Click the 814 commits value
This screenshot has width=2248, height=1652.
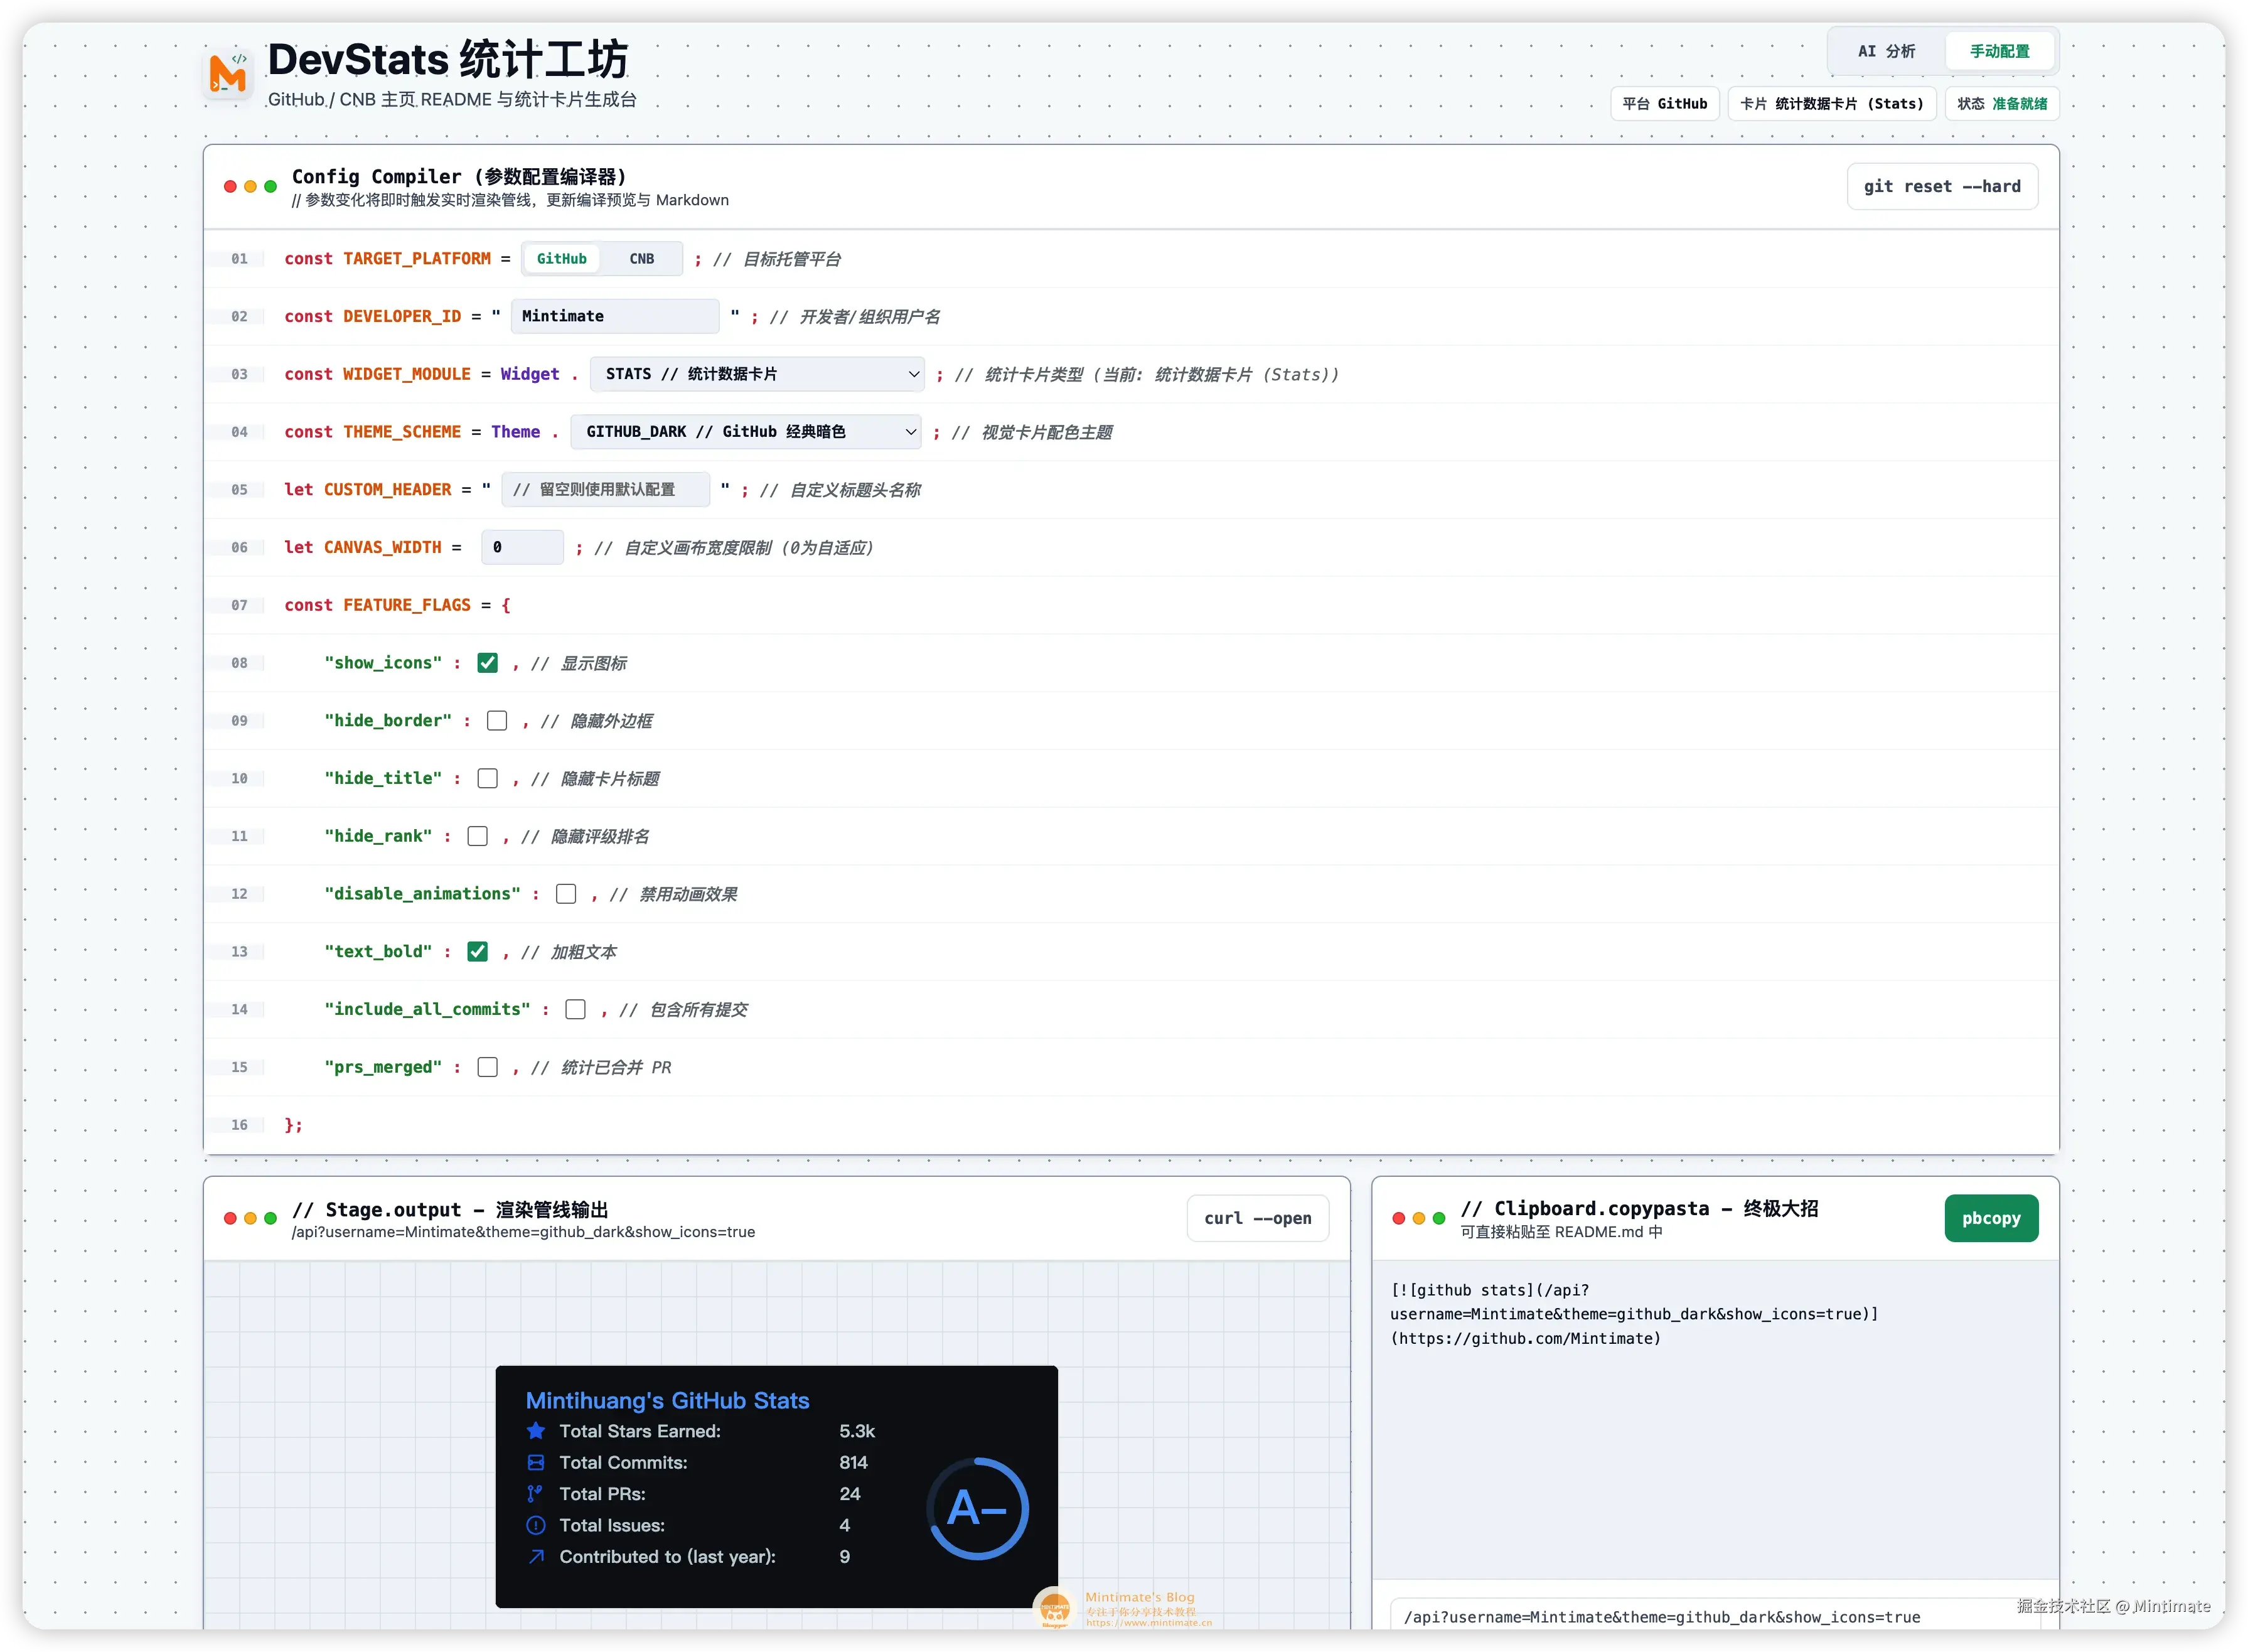coord(853,1462)
